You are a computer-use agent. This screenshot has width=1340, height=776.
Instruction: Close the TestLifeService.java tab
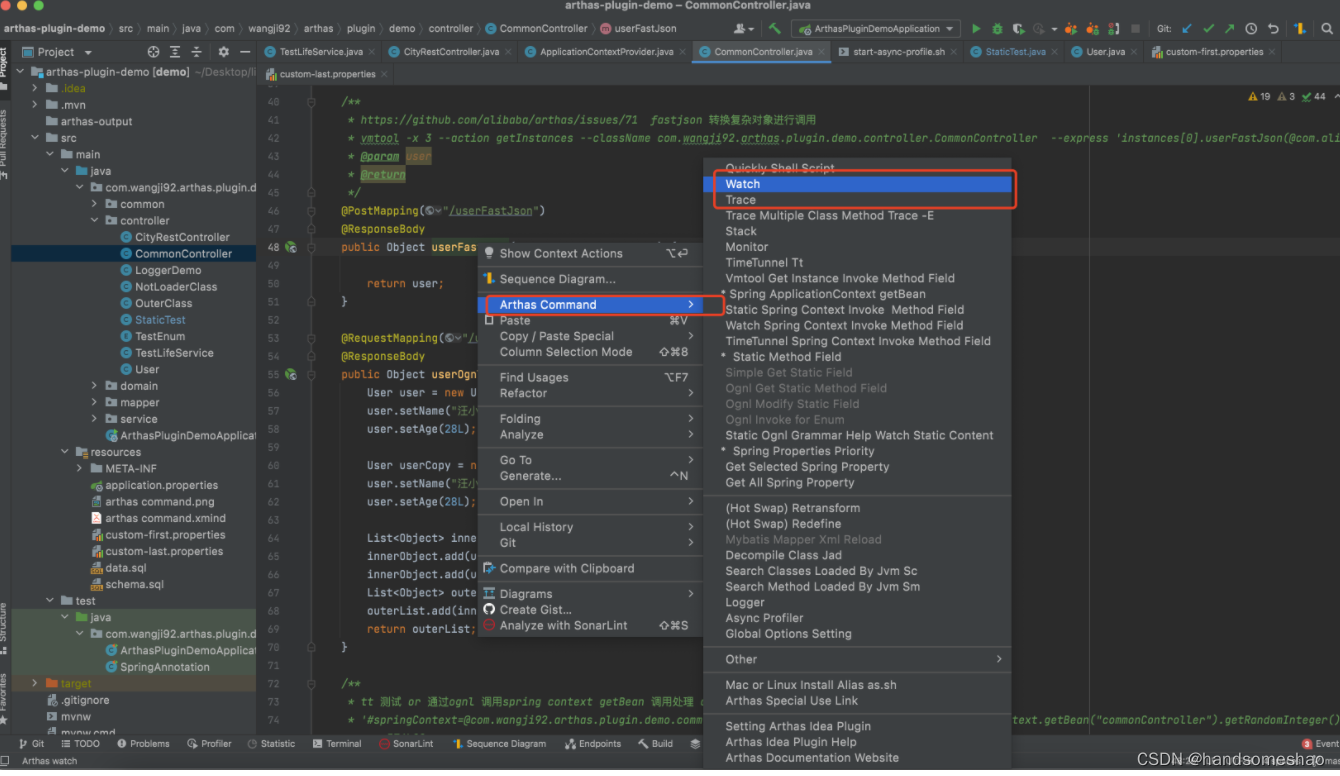(x=372, y=52)
